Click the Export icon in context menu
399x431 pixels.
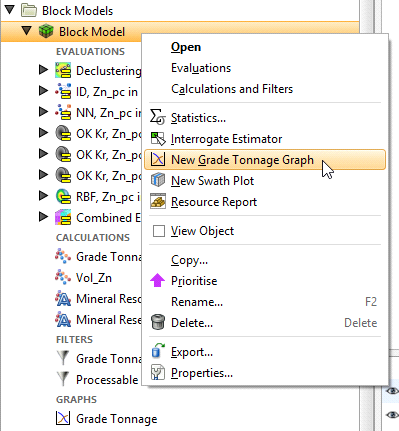coord(158,351)
